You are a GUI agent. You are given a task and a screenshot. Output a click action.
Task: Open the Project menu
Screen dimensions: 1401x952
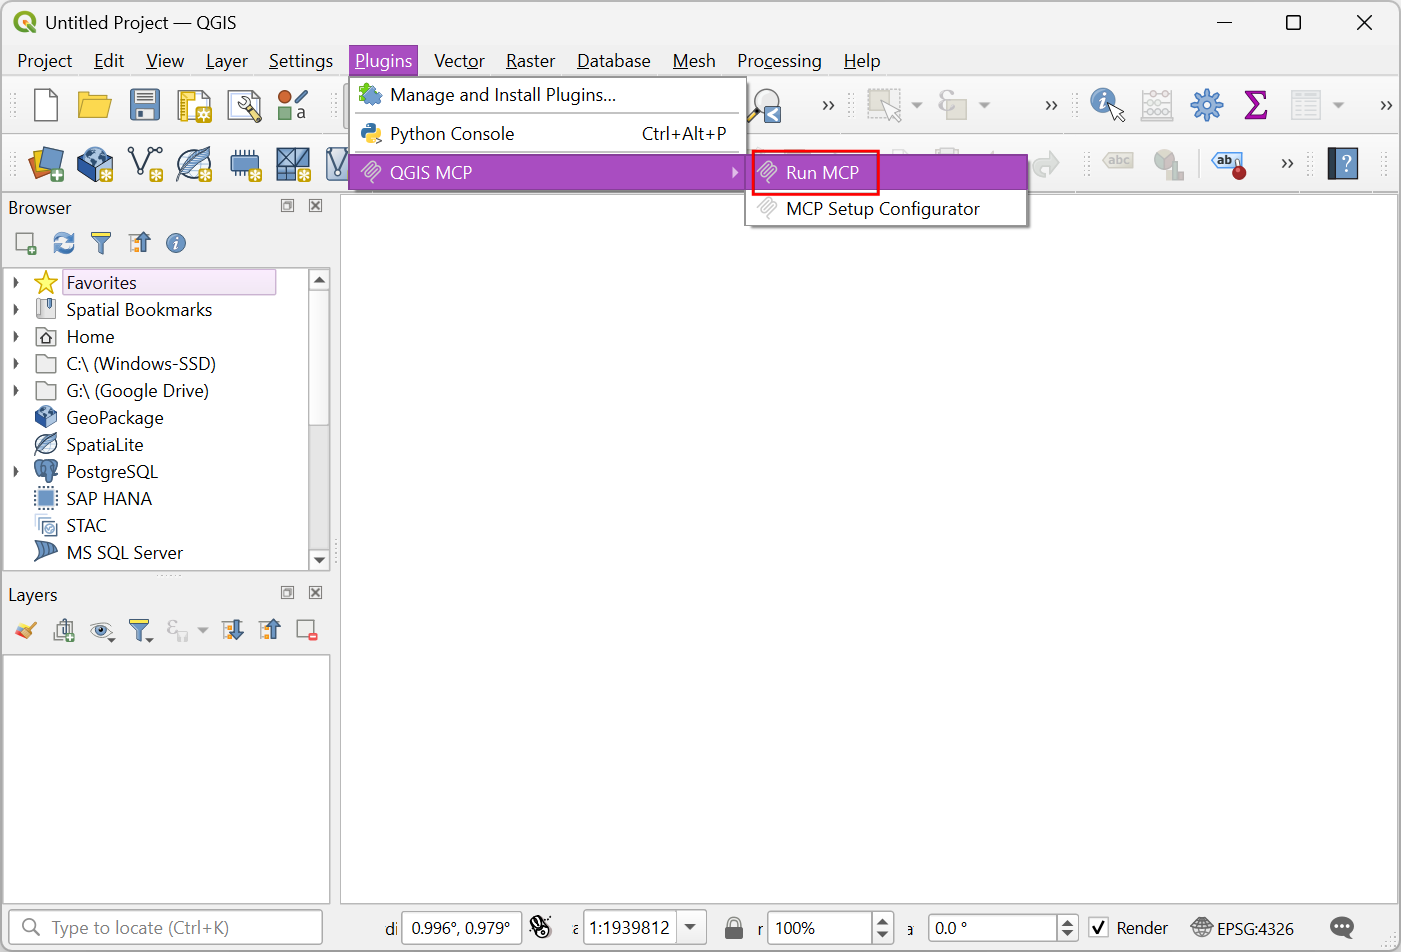pyautogui.click(x=45, y=61)
